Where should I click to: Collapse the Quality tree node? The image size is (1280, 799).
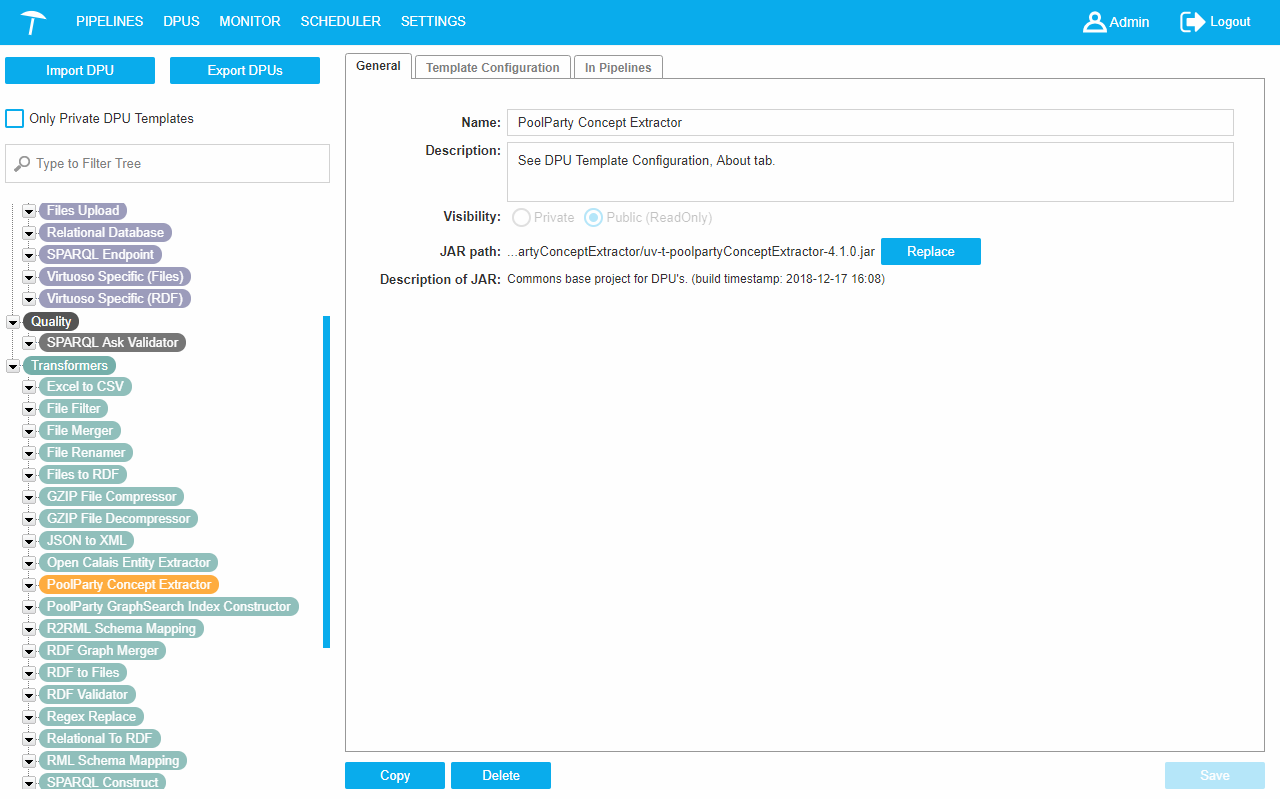pos(14,322)
